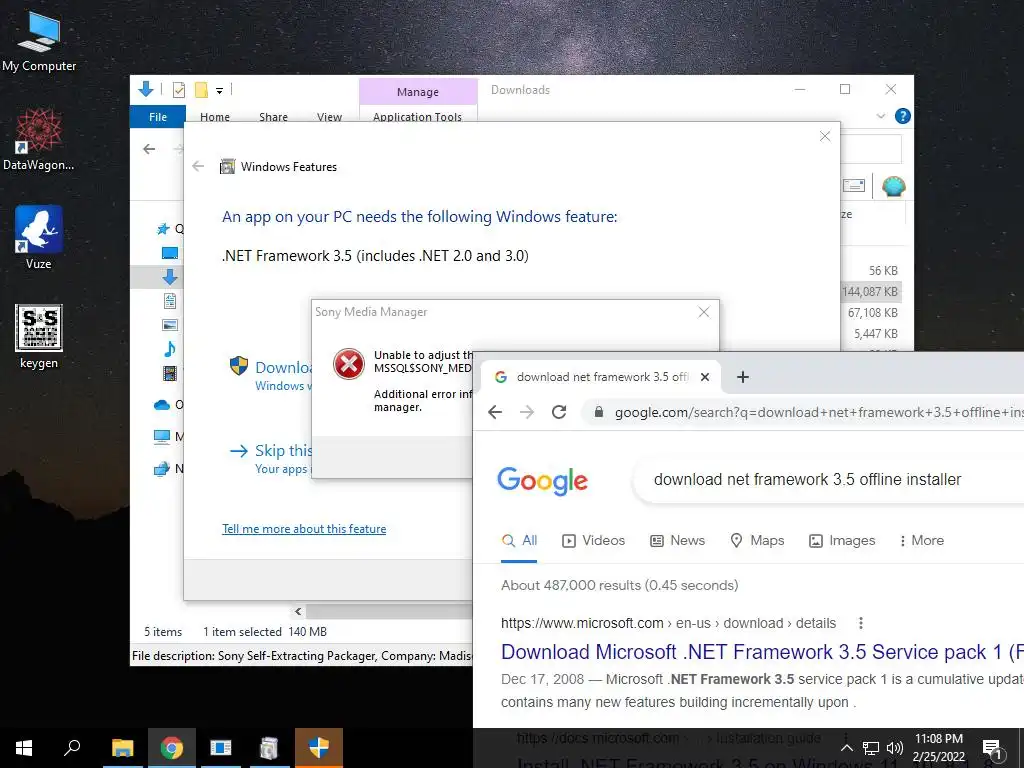Screen dimensions: 1024x768
Task: Launch DataWagon desktop shortcut
Action: (39, 140)
